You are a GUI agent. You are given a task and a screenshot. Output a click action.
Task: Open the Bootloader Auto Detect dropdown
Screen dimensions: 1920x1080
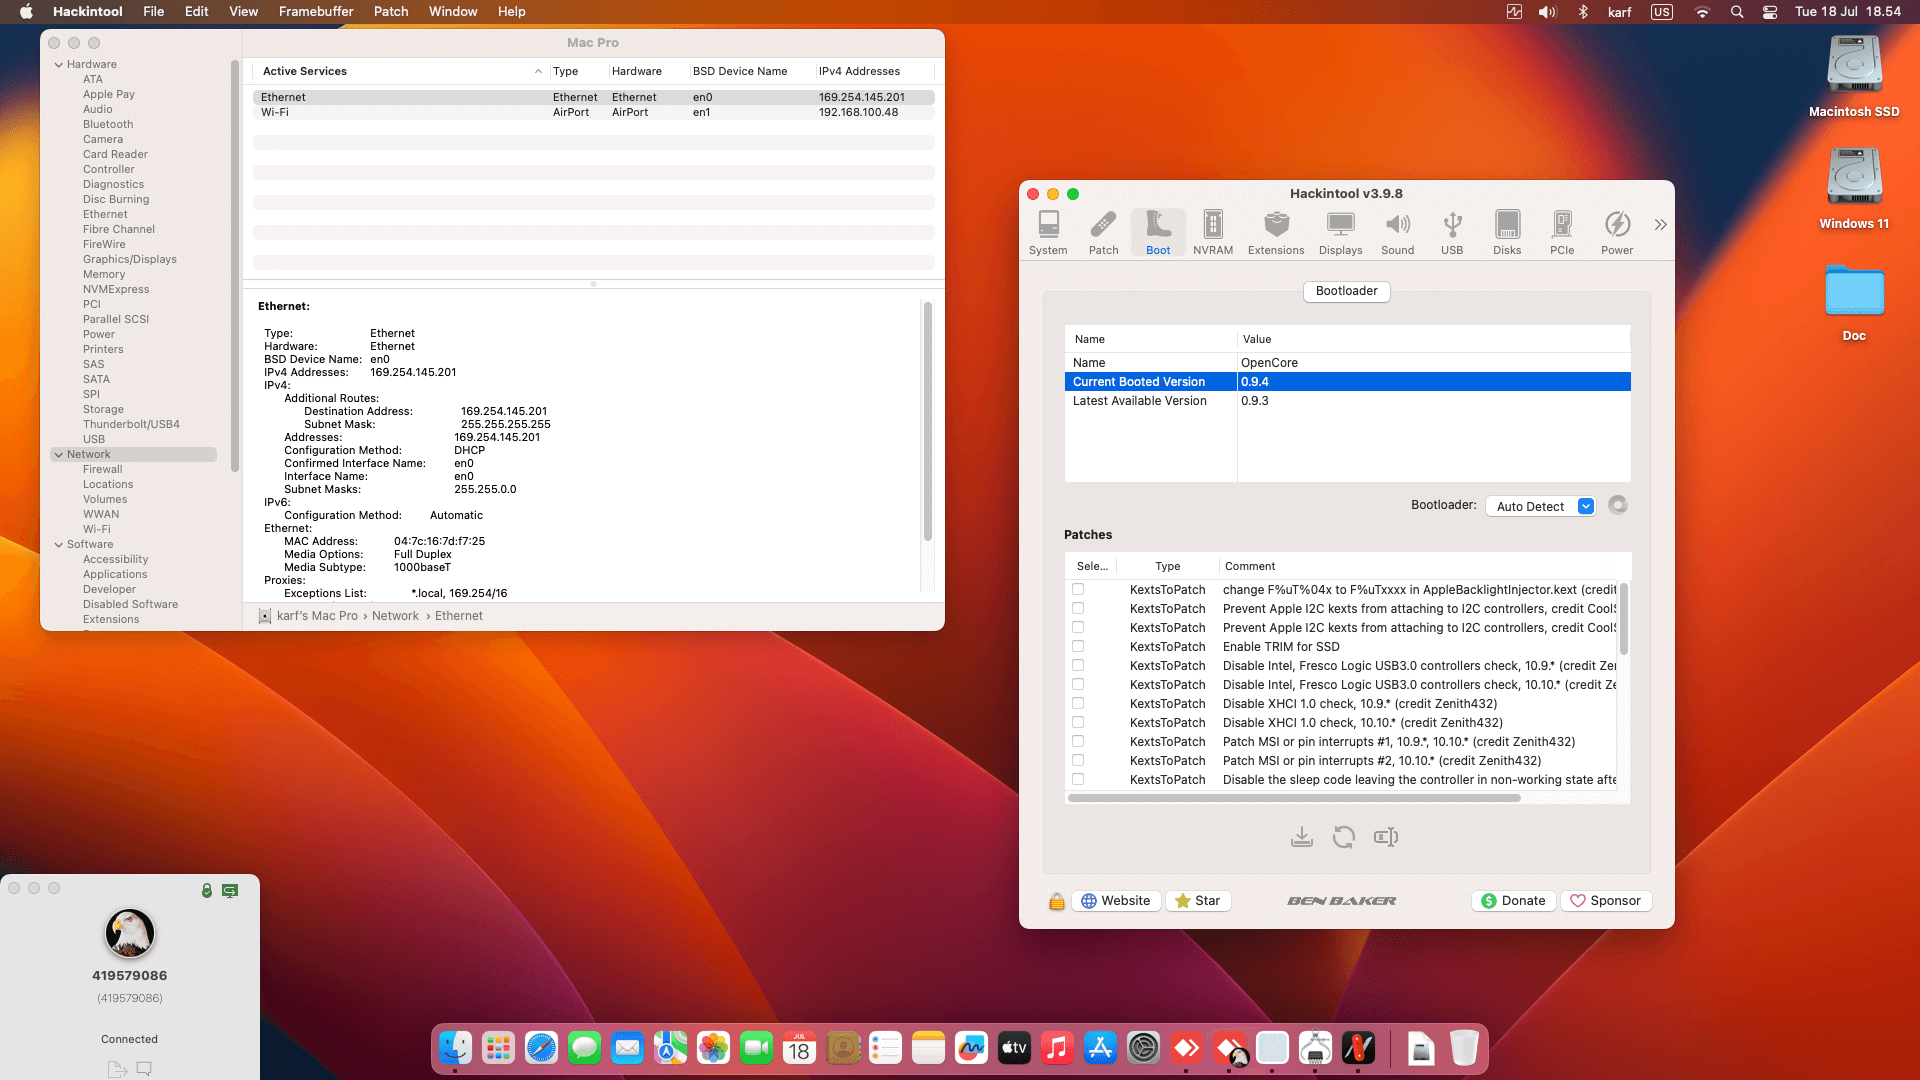point(1540,506)
